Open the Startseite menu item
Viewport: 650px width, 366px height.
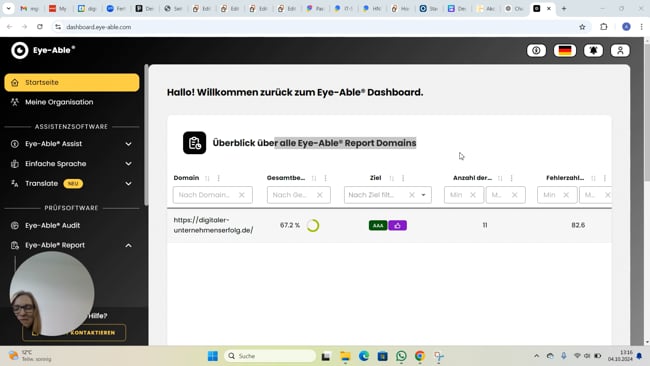72,82
